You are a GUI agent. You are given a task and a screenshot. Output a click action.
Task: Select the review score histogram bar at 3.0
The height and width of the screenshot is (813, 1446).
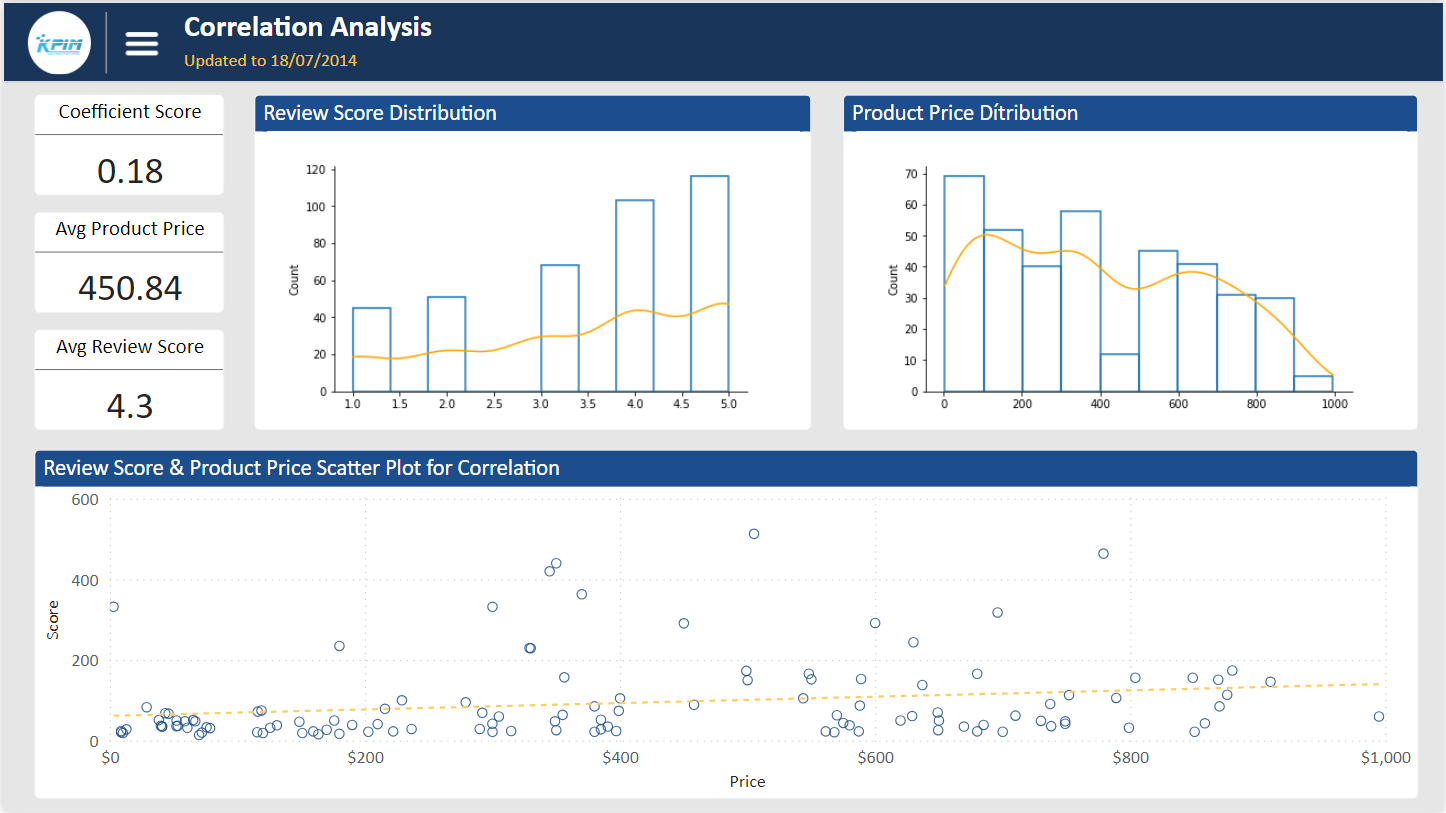[559, 328]
